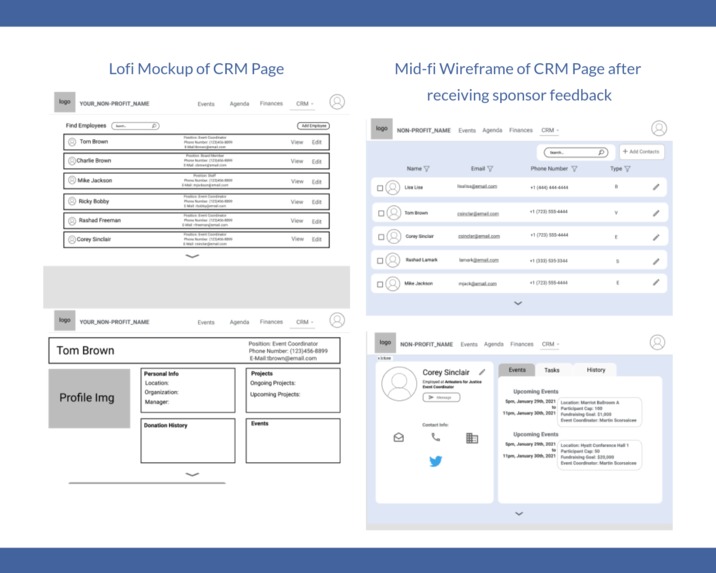Image resolution: width=716 pixels, height=573 pixels.
Task: Open the Phone Number column filter
Action: [x=574, y=169]
